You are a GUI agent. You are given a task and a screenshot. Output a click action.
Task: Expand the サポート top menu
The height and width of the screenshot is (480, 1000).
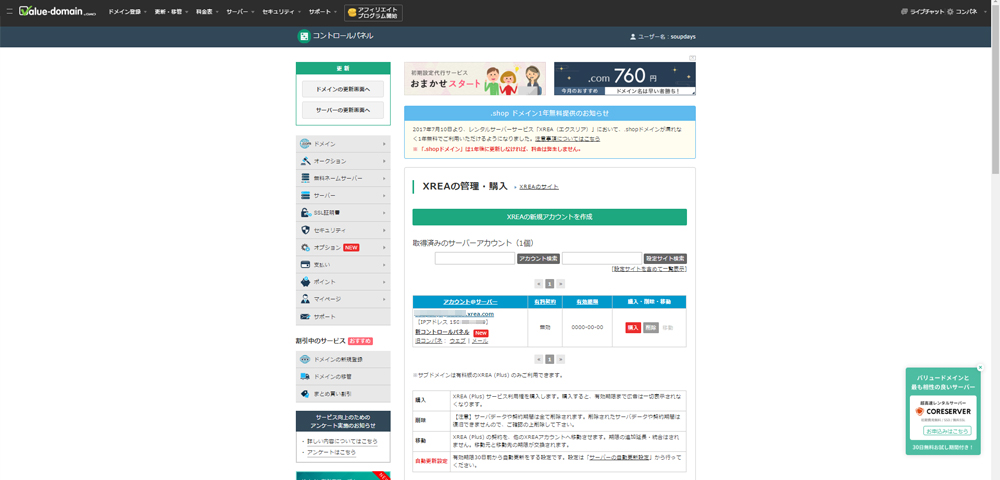pyautogui.click(x=322, y=12)
